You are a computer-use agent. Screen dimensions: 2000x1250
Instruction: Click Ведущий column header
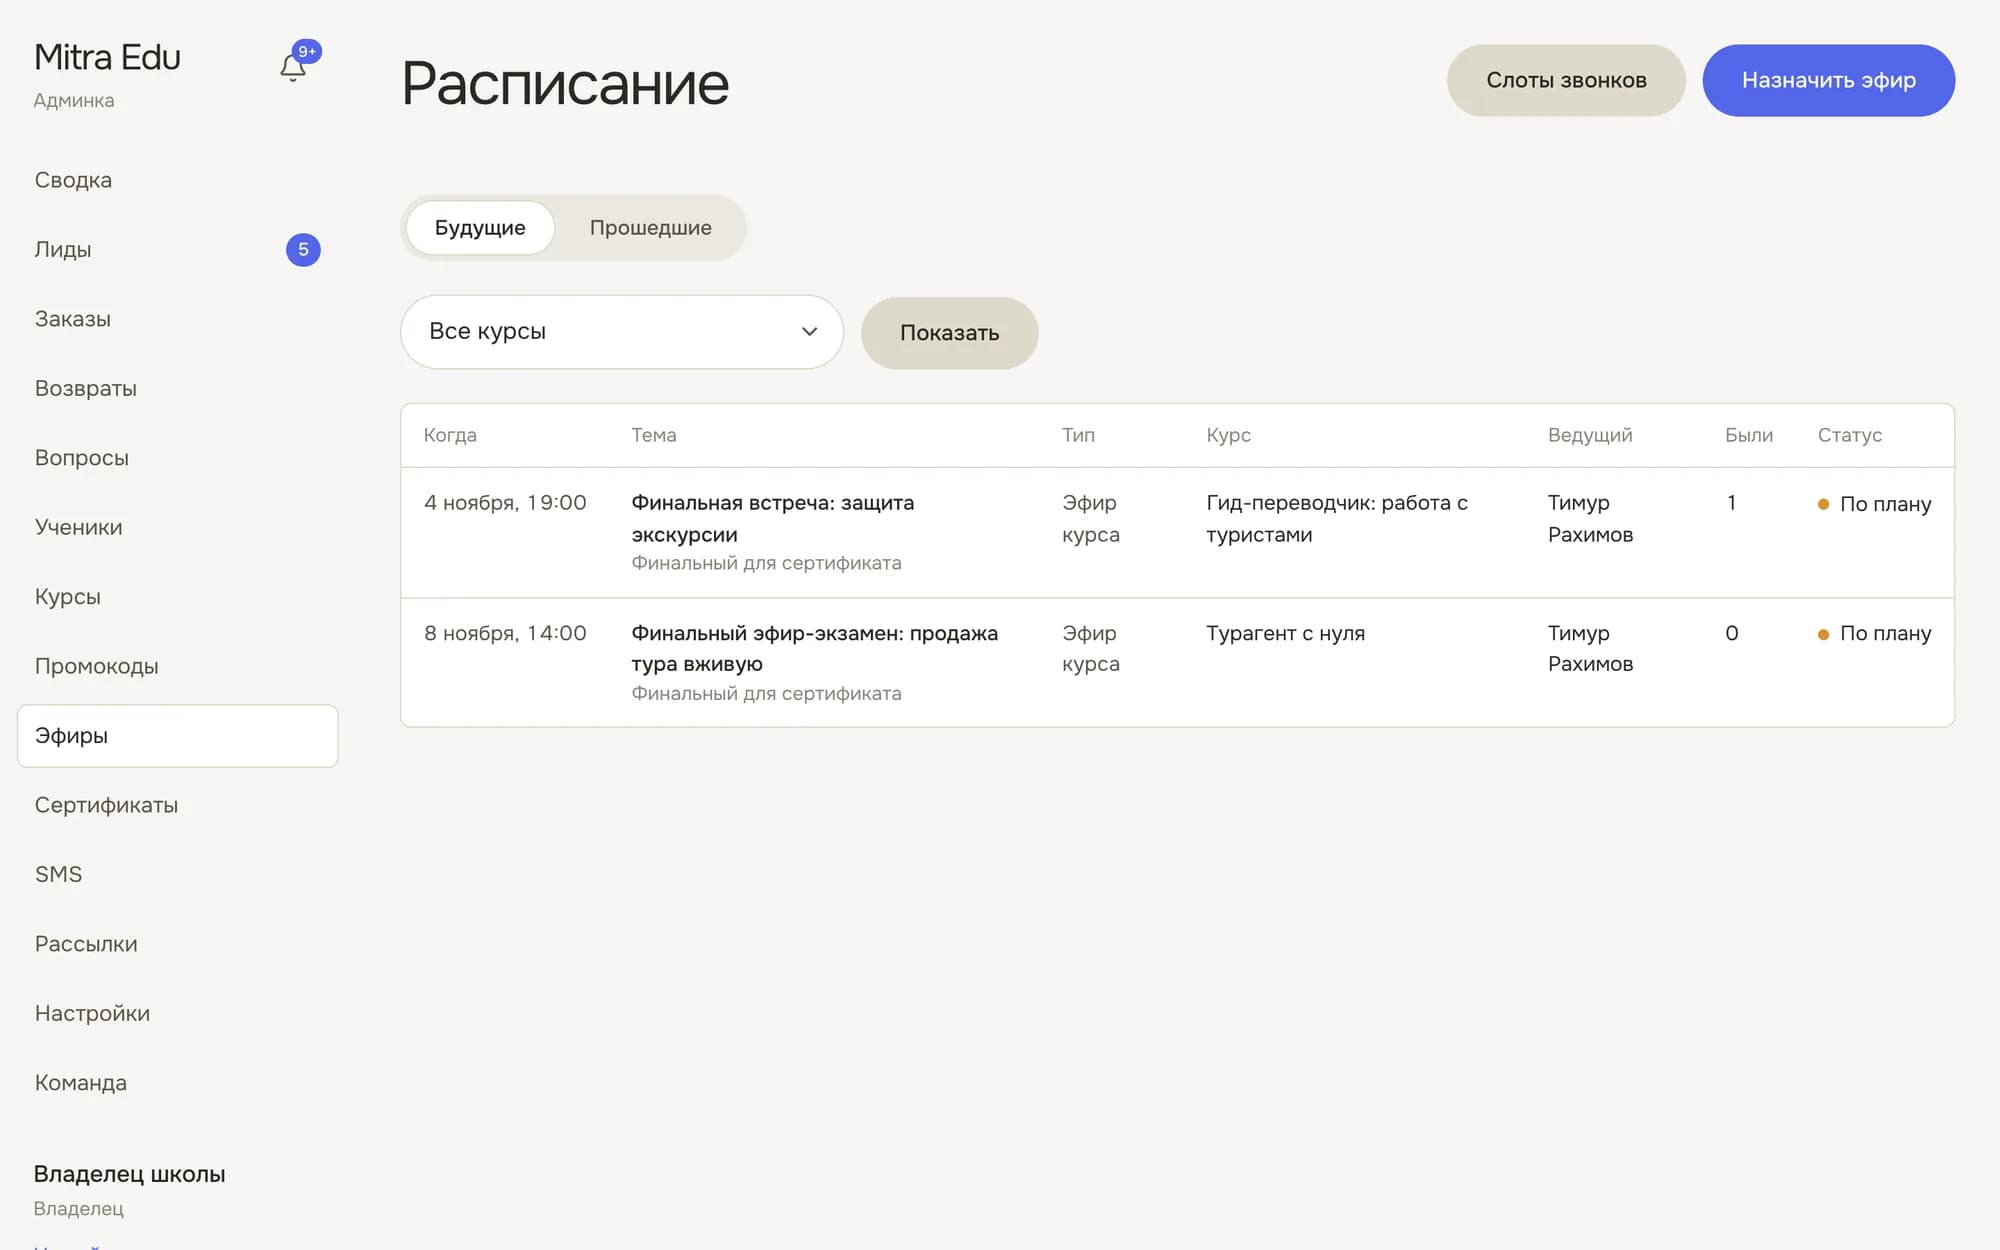[x=1590, y=435]
